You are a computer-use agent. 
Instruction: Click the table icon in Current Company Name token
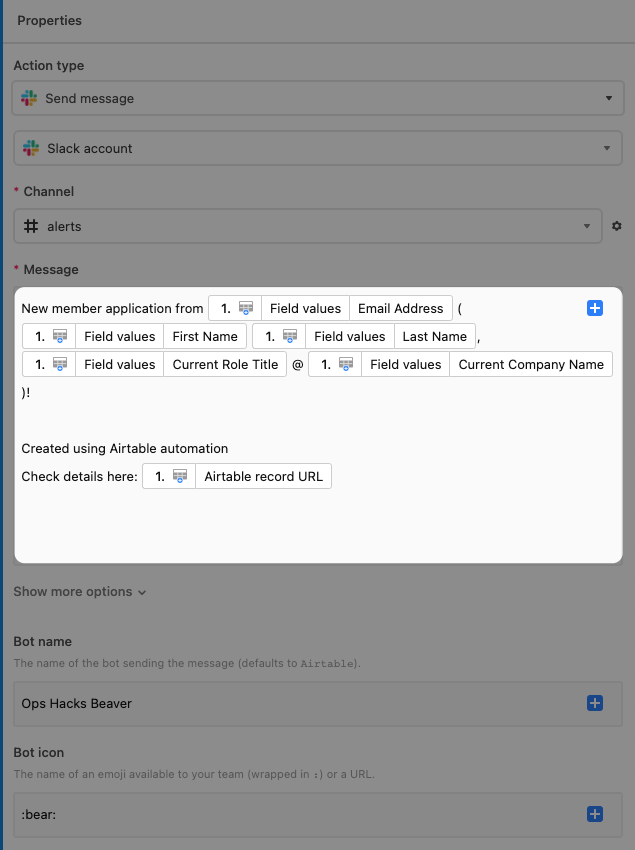pyautogui.click(x=345, y=365)
